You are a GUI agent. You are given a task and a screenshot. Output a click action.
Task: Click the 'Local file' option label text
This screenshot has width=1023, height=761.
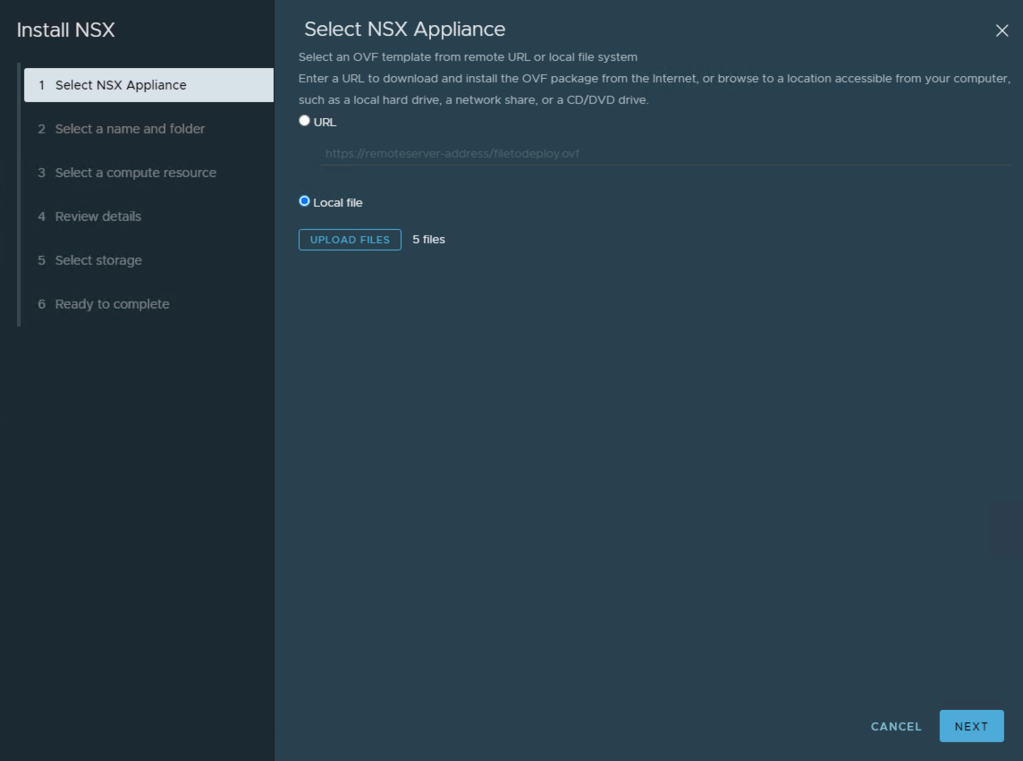[338, 203]
